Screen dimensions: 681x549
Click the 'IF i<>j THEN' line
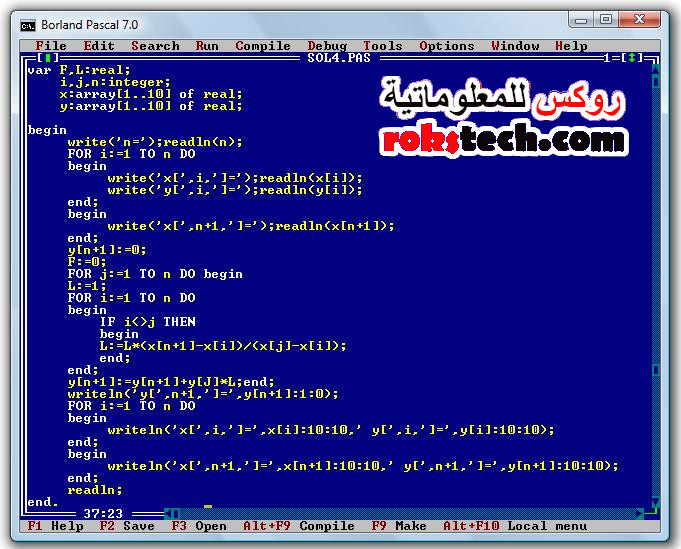pyautogui.click(x=147, y=322)
